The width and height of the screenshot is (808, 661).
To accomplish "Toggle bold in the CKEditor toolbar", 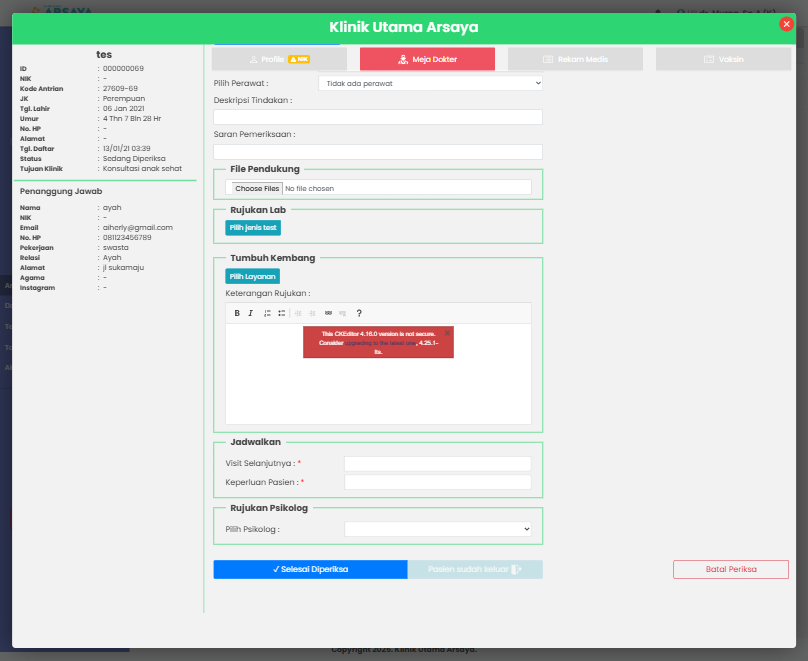I will tap(237, 313).
